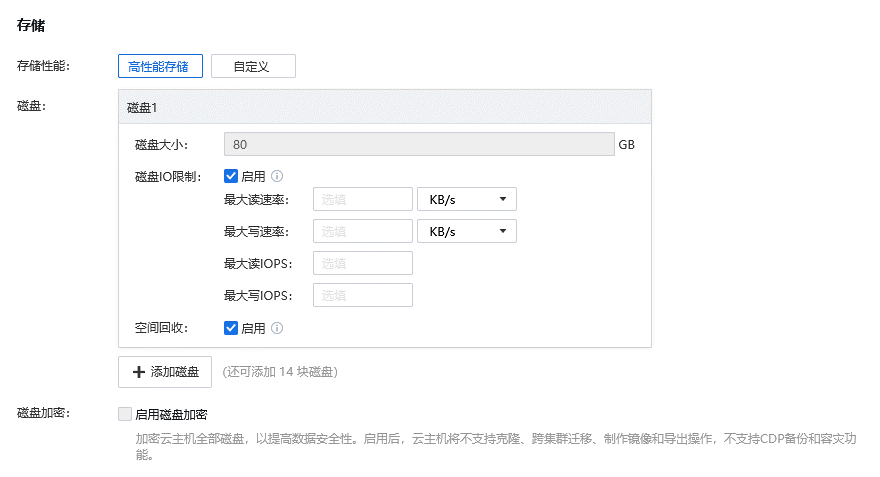Switch storage performance to 自定义
880x477 pixels.
pos(253,66)
